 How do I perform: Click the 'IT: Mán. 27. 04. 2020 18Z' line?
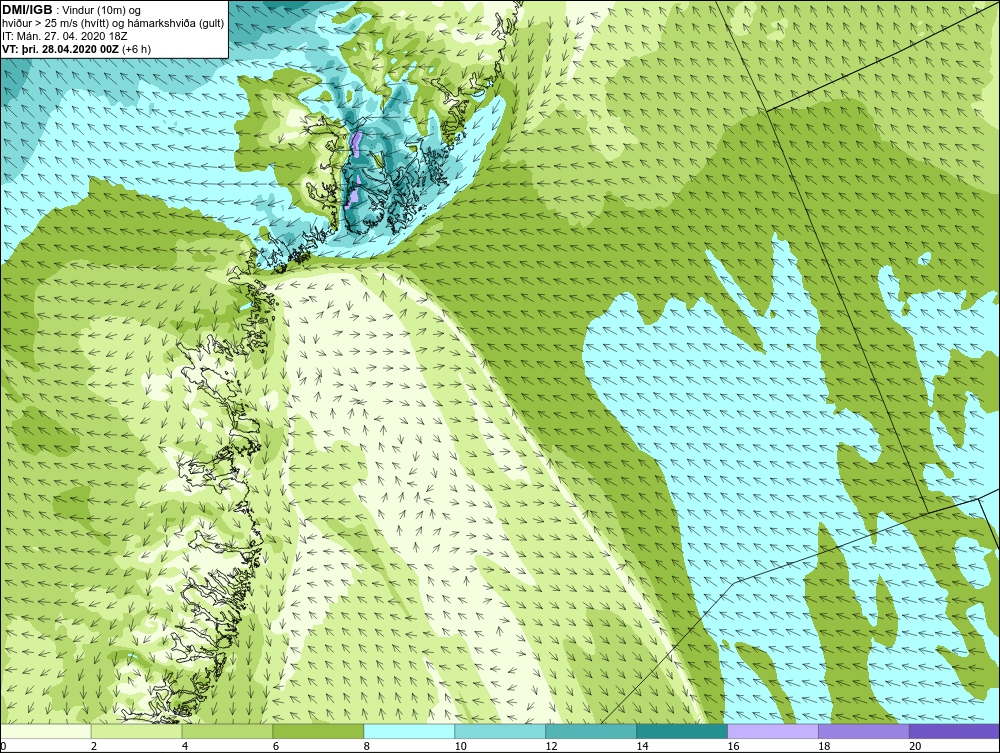tap(64, 36)
